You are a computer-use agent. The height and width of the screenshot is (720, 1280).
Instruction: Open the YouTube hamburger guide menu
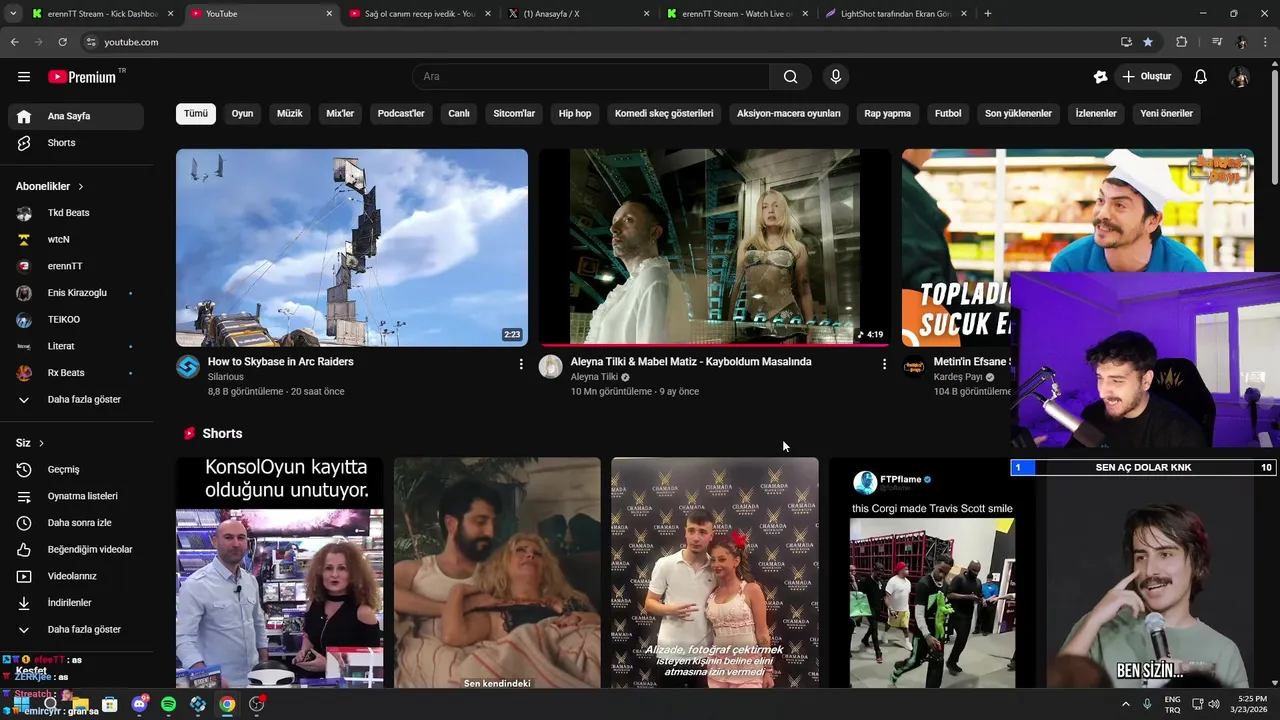[24, 77]
